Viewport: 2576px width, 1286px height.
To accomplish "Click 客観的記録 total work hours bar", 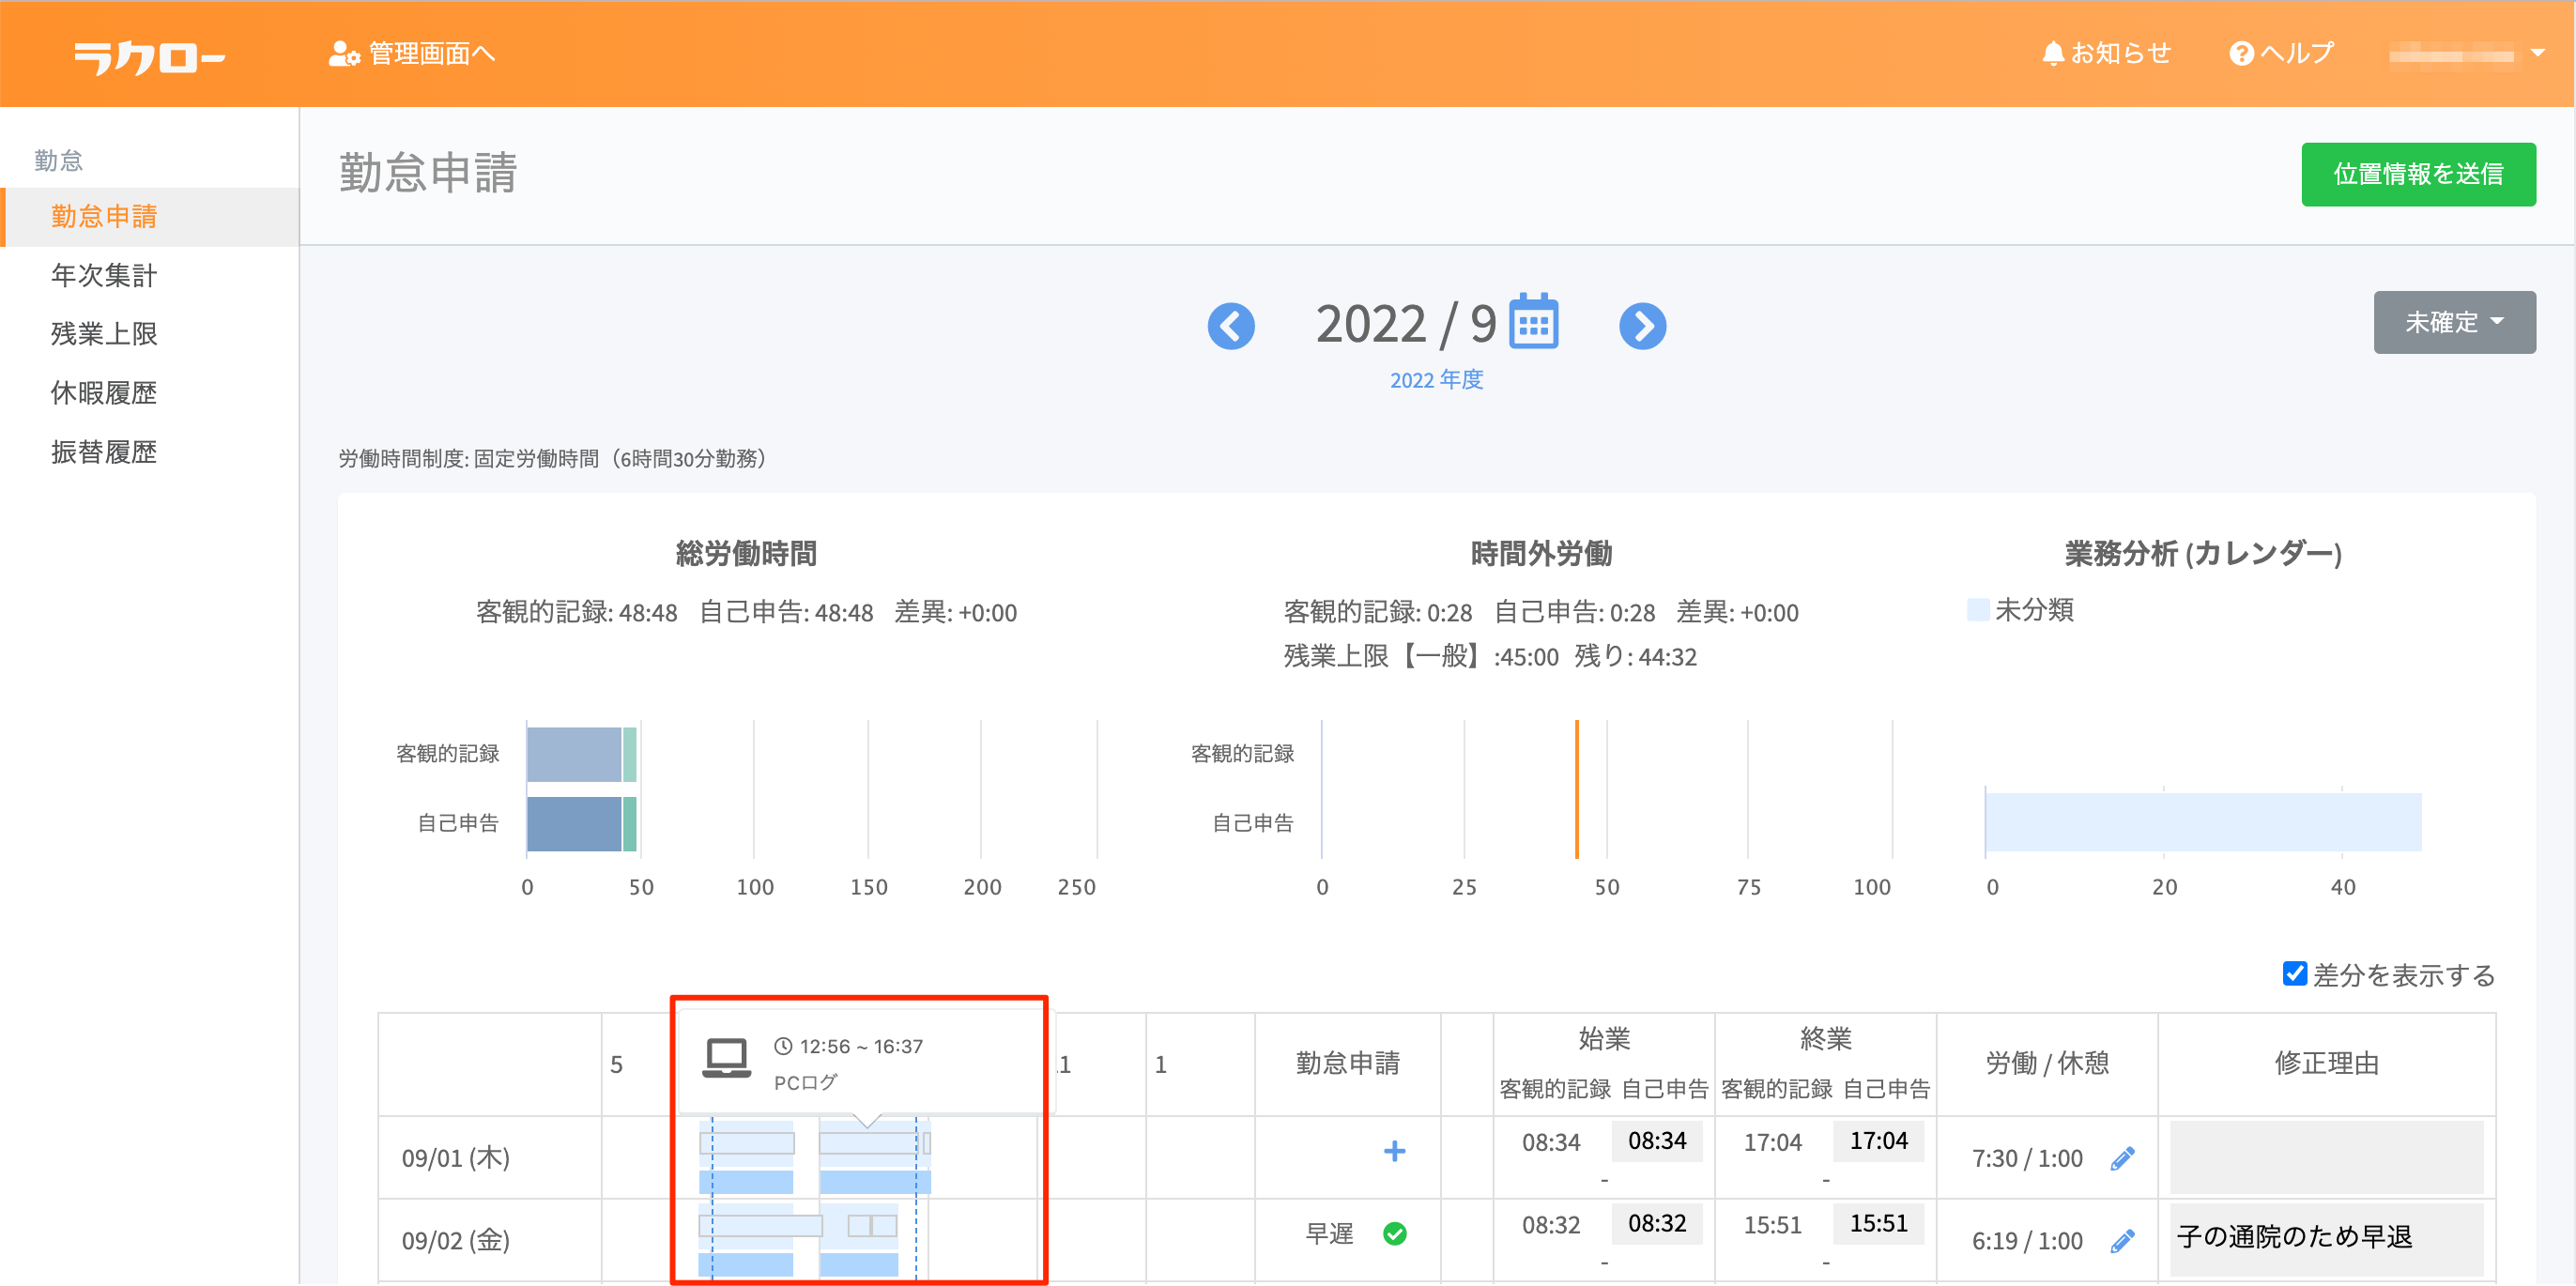I will pyautogui.click(x=581, y=754).
